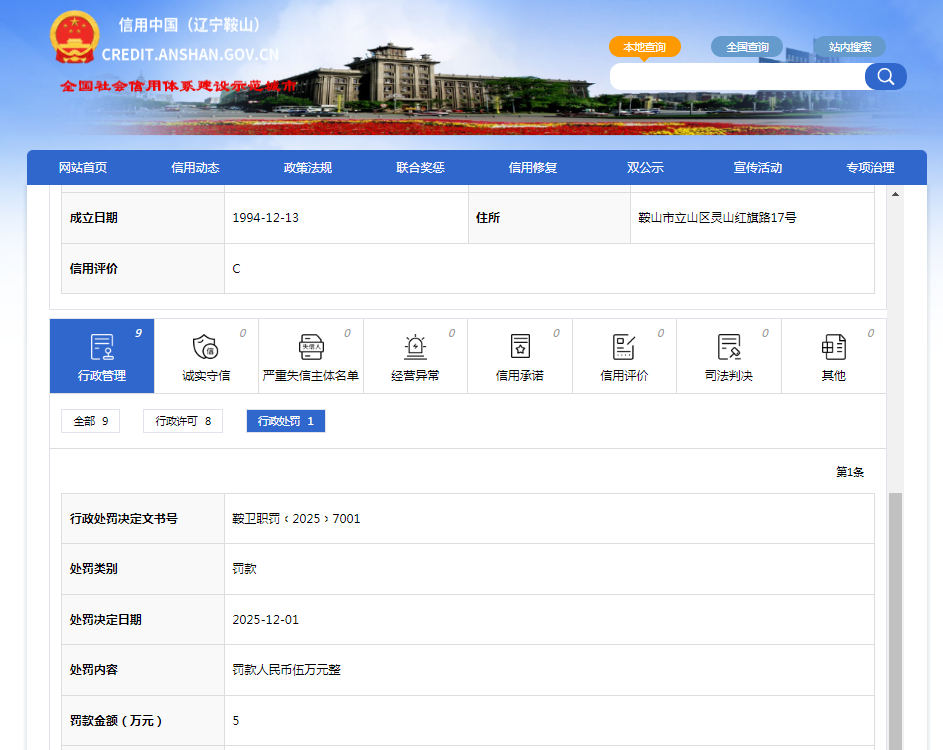Filter records by 行政许可 8
943x750 pixels.
tap(183, 421)
